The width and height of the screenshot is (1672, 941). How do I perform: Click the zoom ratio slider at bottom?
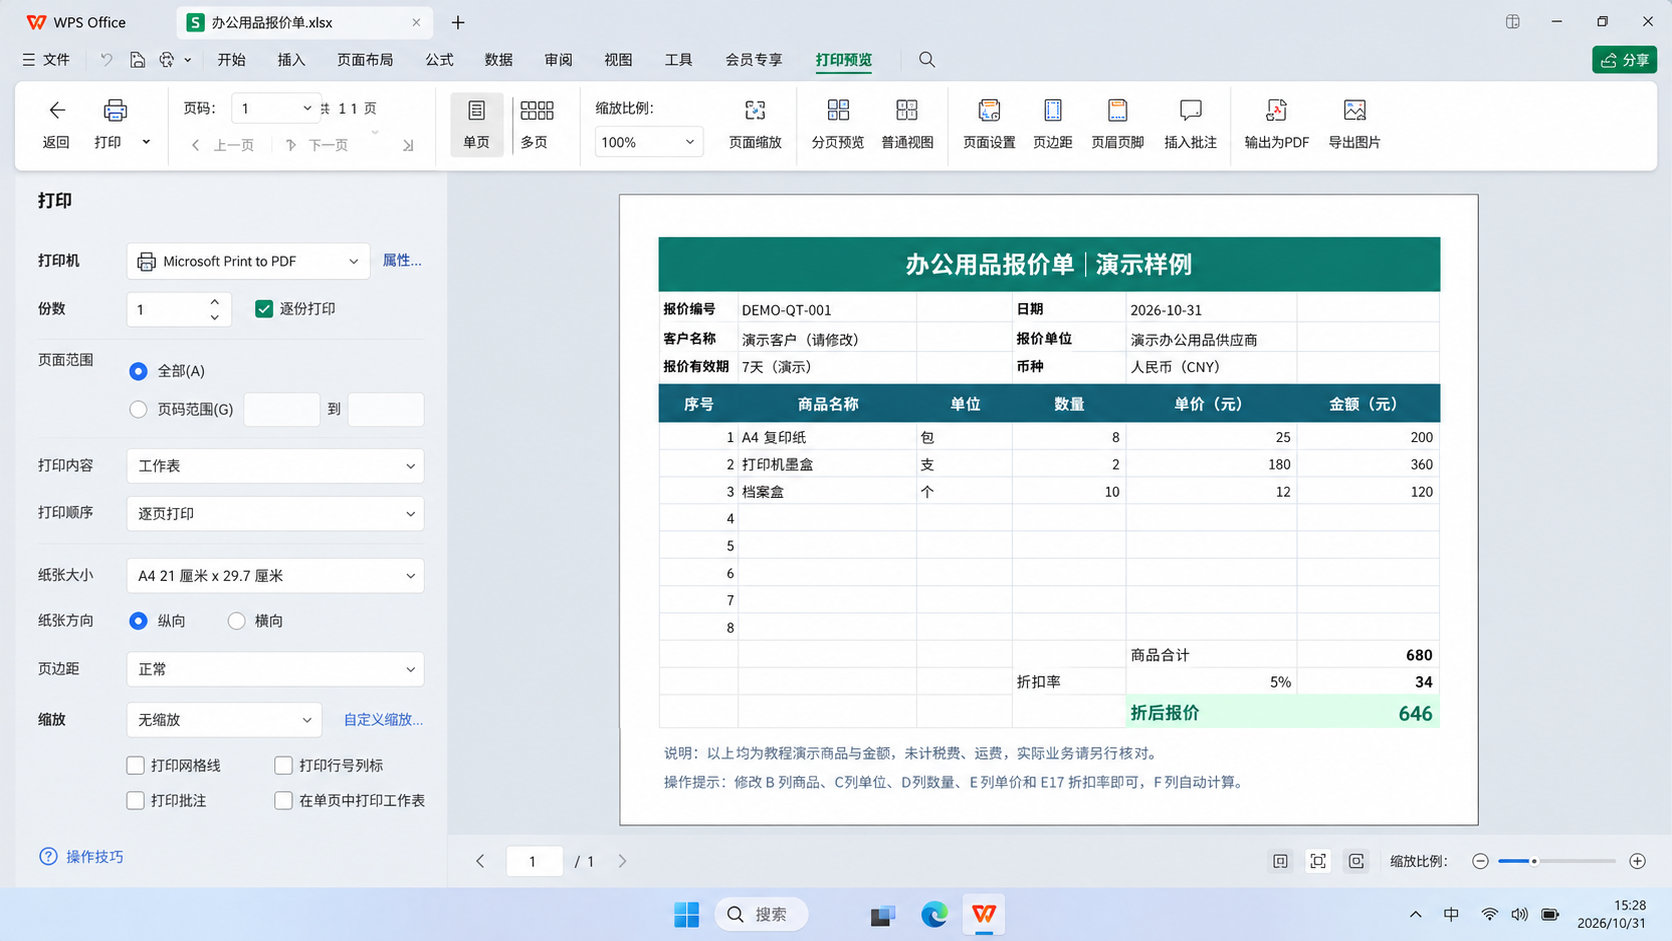point(1557,861)
